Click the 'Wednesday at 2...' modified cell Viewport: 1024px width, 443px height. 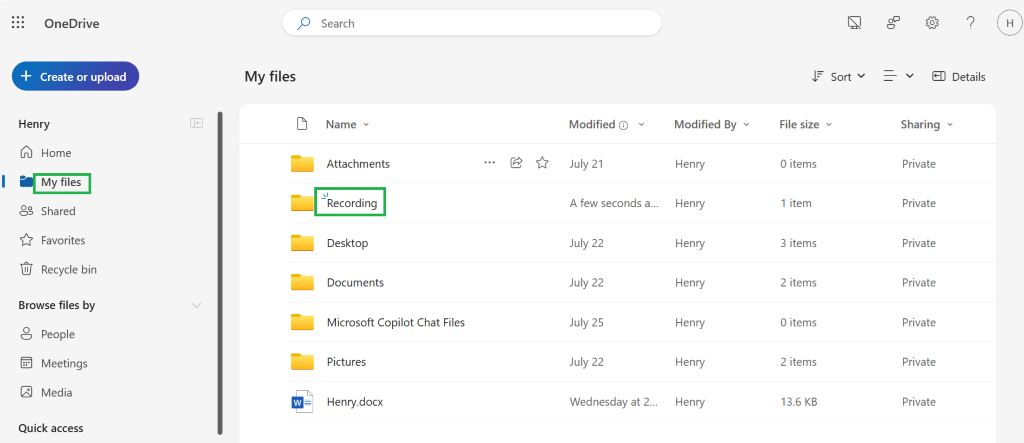pos(615,402)
